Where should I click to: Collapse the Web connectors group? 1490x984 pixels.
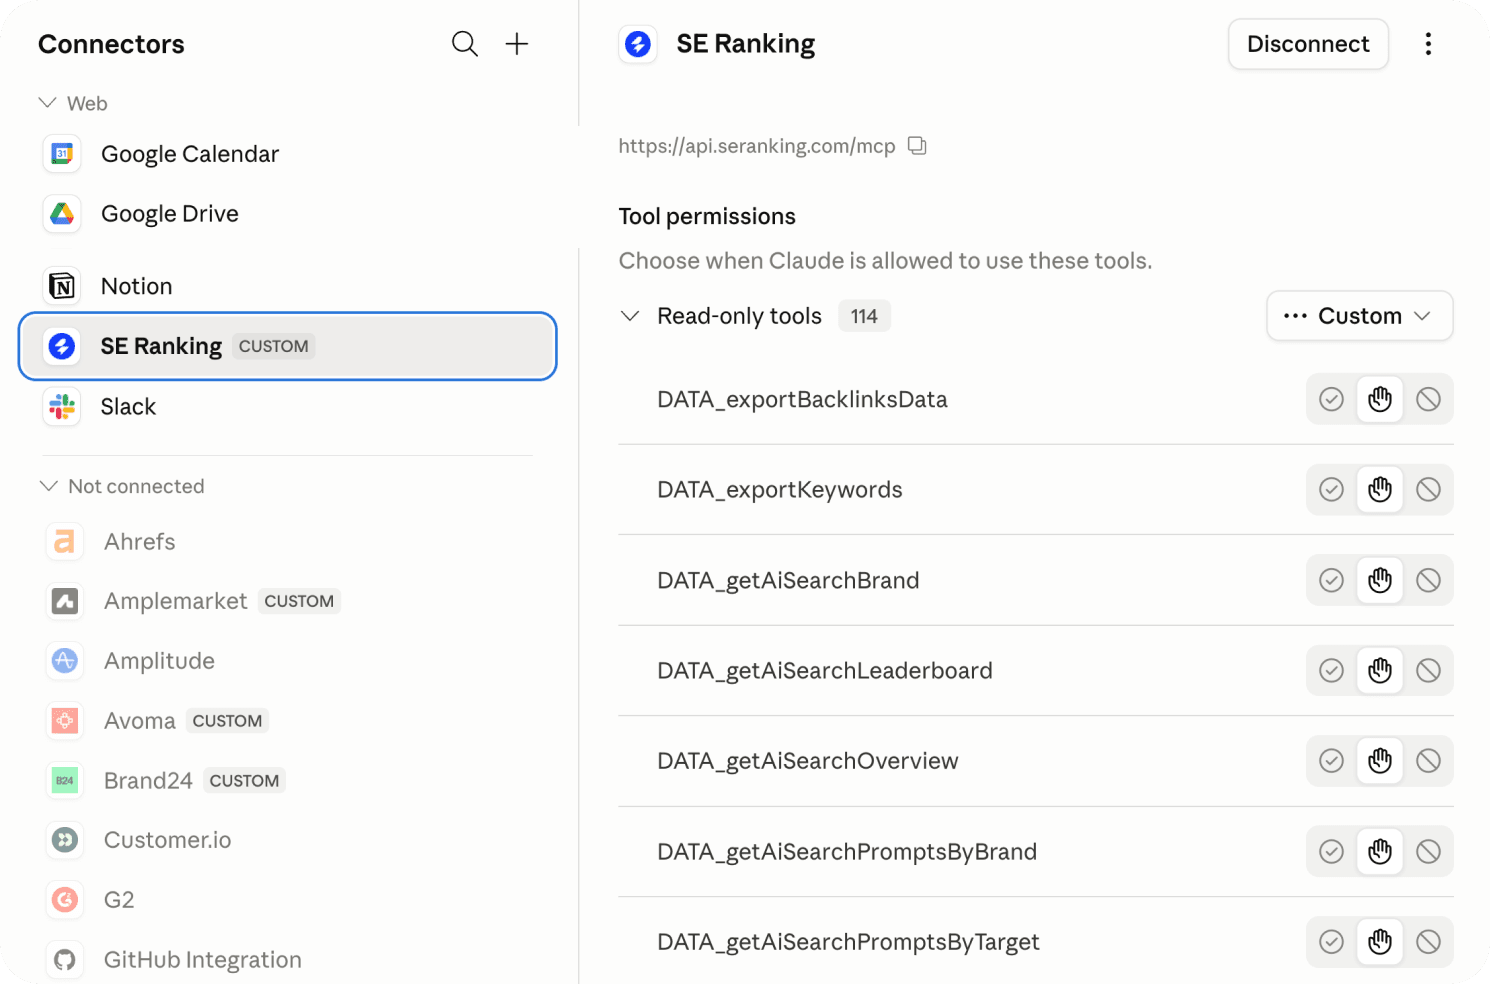coord(47,103)
